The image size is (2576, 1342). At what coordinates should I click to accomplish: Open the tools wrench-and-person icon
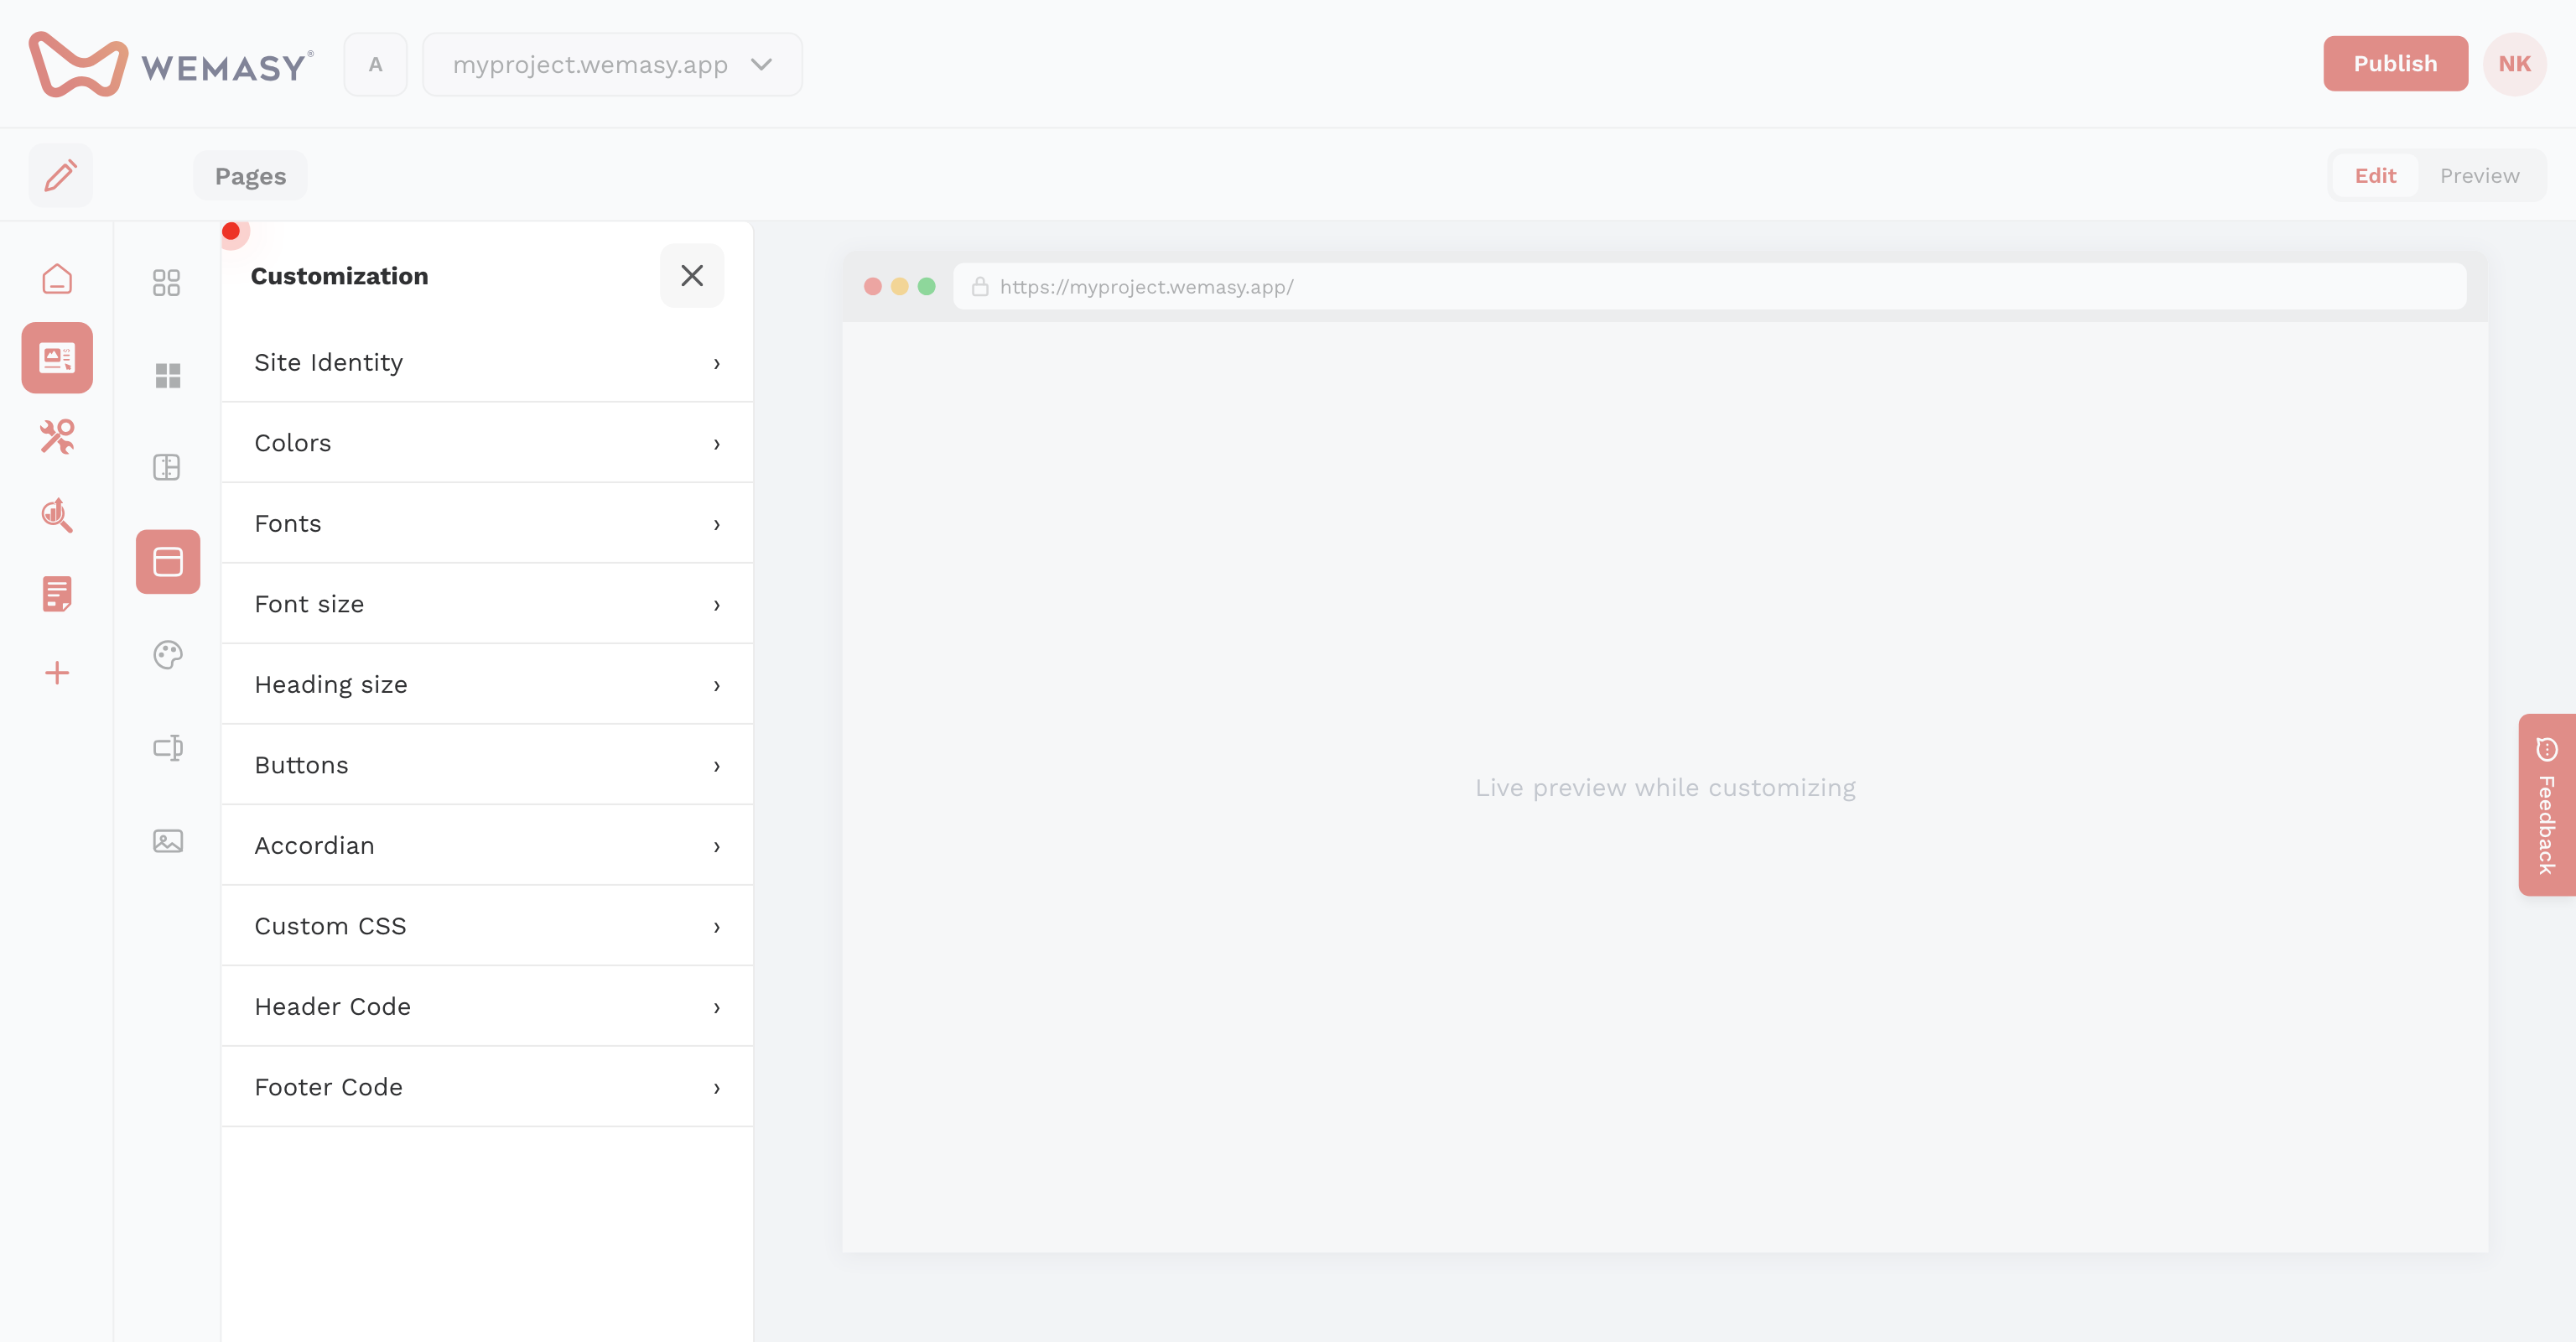coord(57,437)
